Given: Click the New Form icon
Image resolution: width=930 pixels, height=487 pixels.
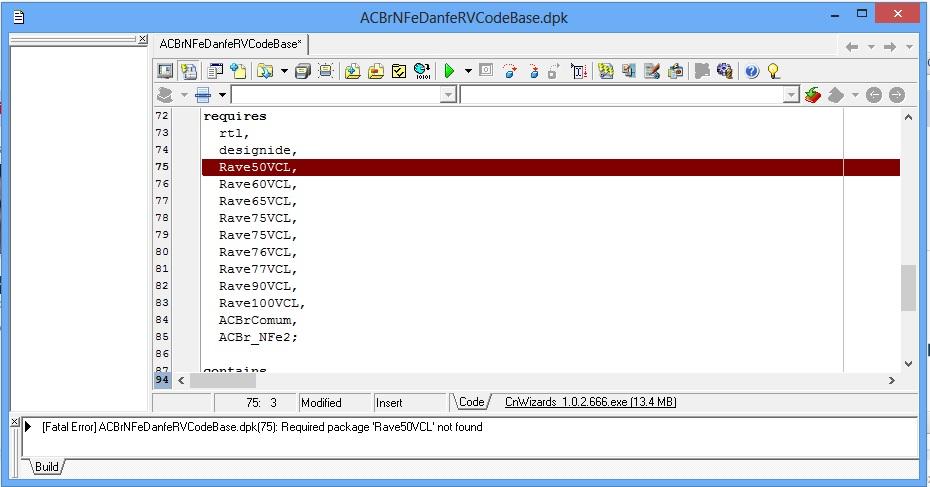Looking at the screenshot, I should 238,71.
